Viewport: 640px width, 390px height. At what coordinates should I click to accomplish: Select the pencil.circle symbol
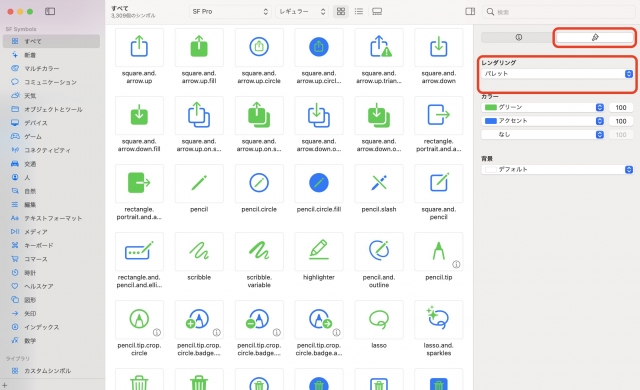(x=259, y=184)
